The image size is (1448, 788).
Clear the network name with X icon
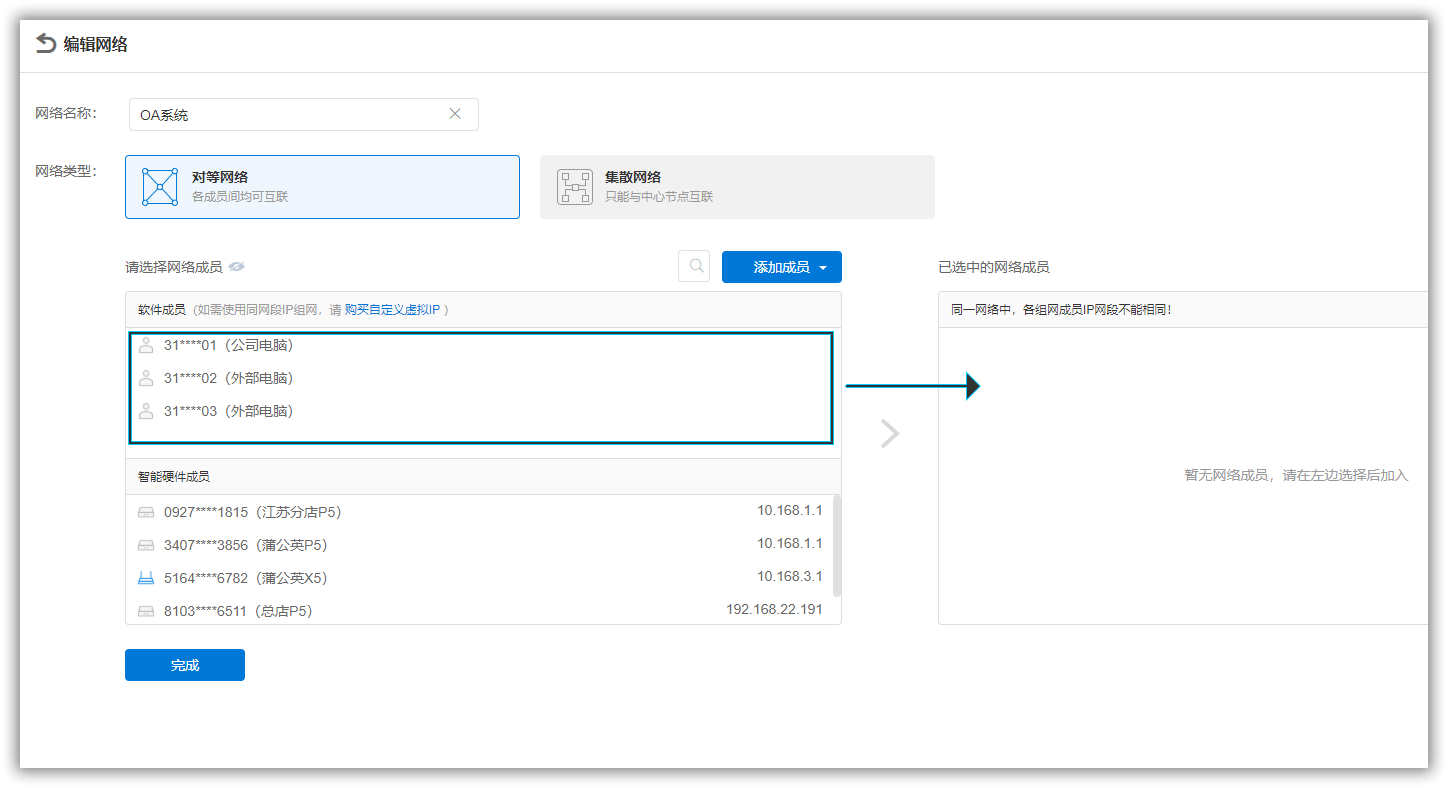coord(455,114)
